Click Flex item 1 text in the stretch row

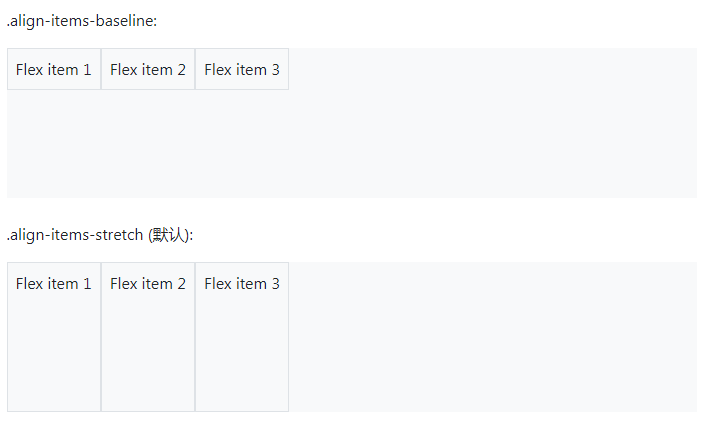tap(54, 284)
